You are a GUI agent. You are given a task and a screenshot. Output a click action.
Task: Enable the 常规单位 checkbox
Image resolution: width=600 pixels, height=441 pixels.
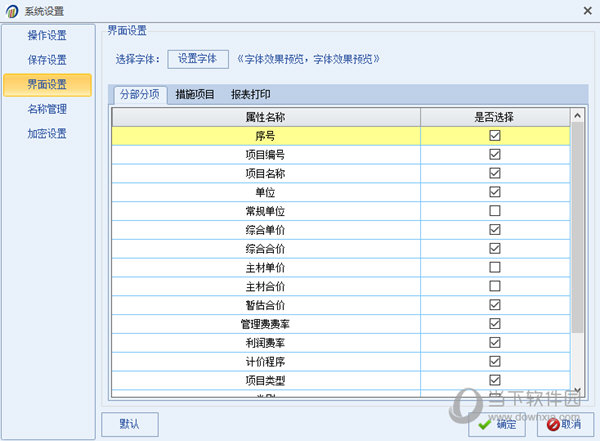(x=494, y=211)
